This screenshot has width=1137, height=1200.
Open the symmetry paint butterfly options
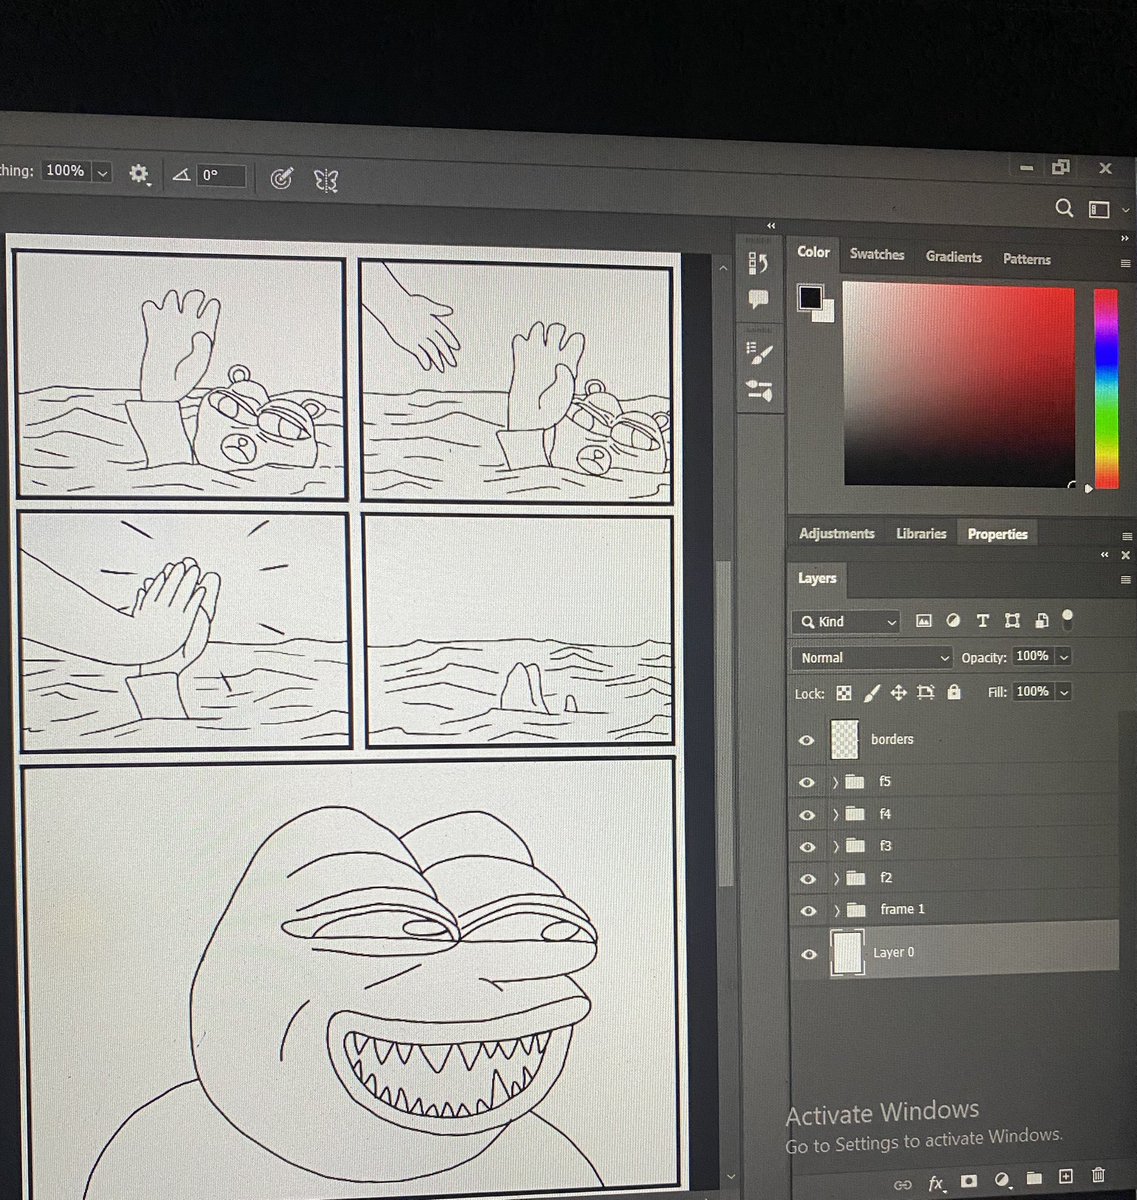pos(326,180)
